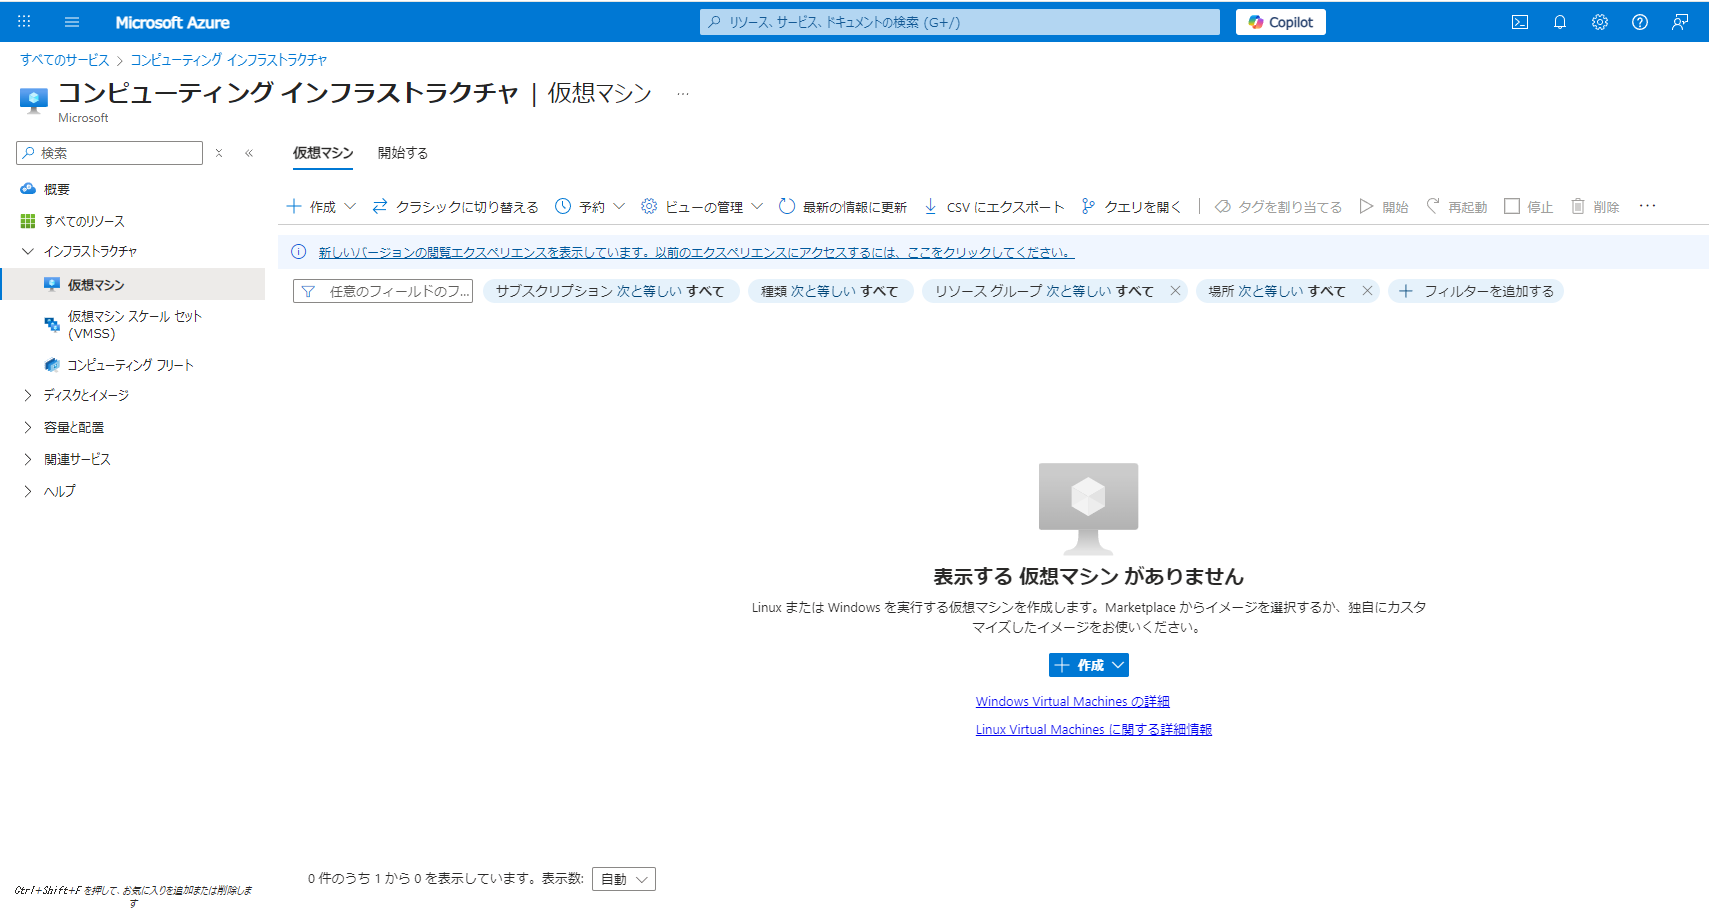The width and height of the screenshot is (1709, 911).
Task: Select 仮想マシン in the sidebar
Action: pyautogui.click(x=132, y=284)
